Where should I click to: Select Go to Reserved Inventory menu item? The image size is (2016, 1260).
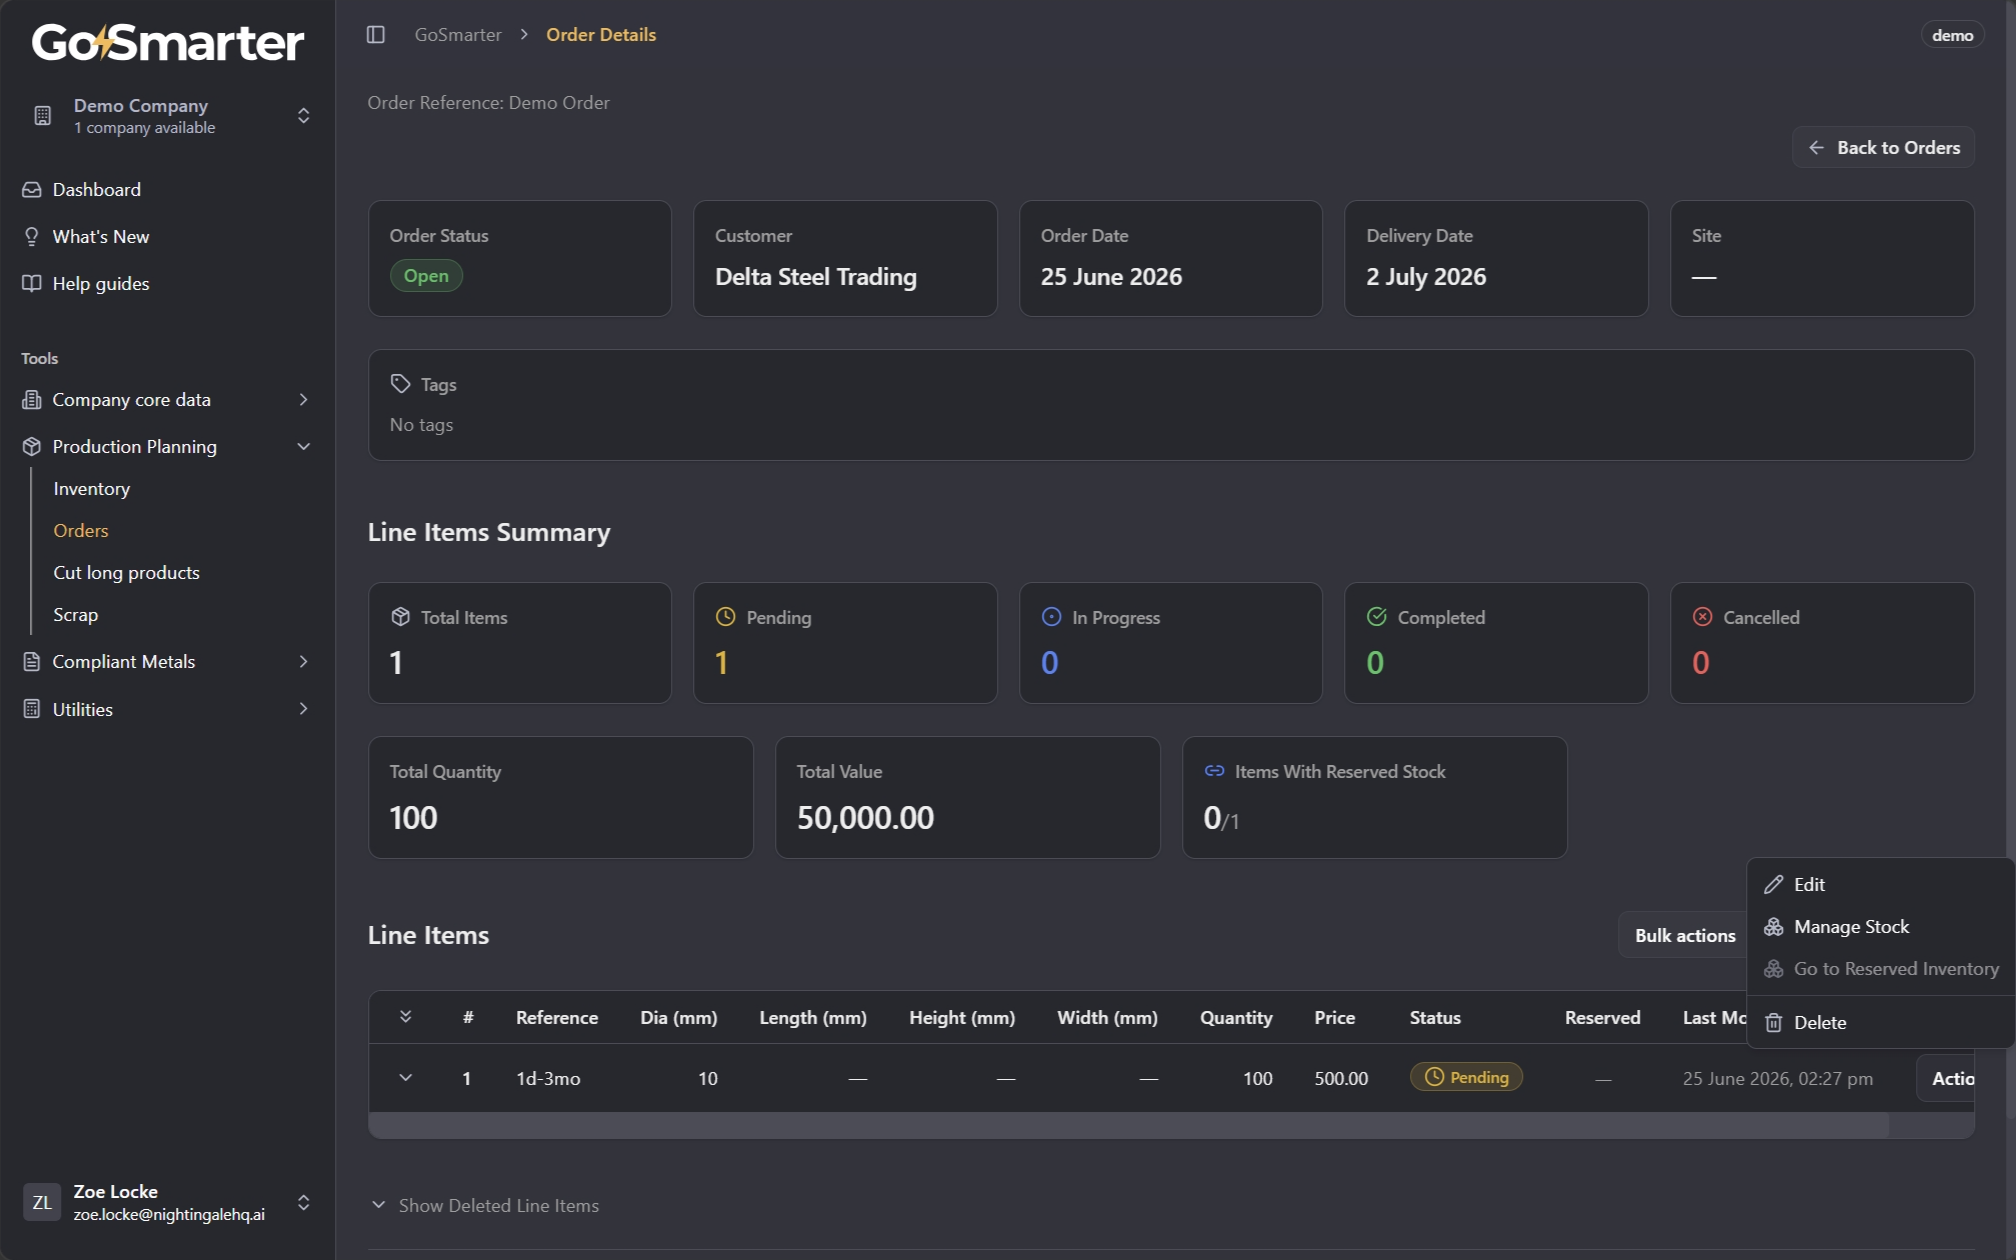click(x=1880, y=969)
